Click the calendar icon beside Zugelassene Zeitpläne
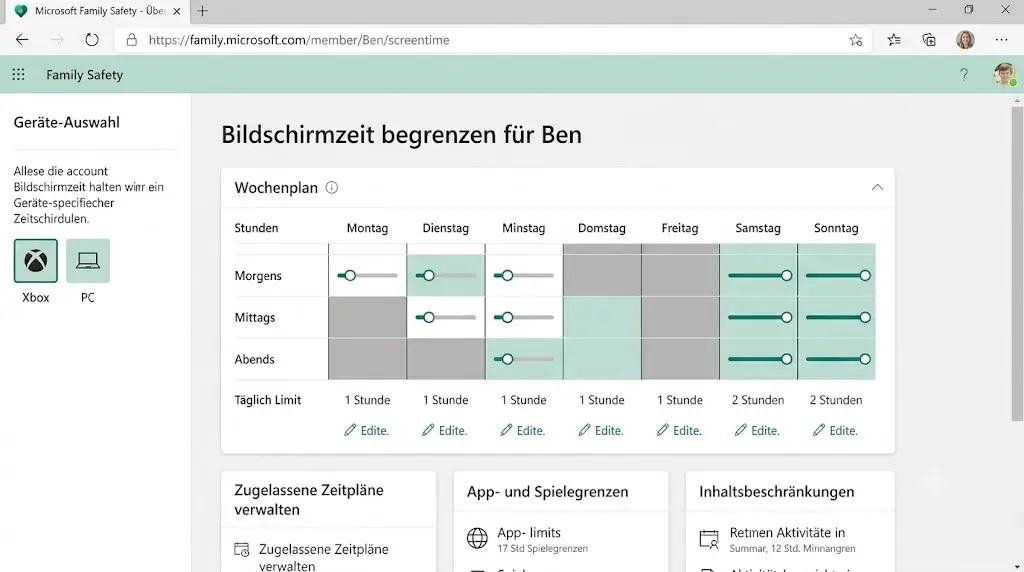This screenshot has height=572, width=1024. 242,549
